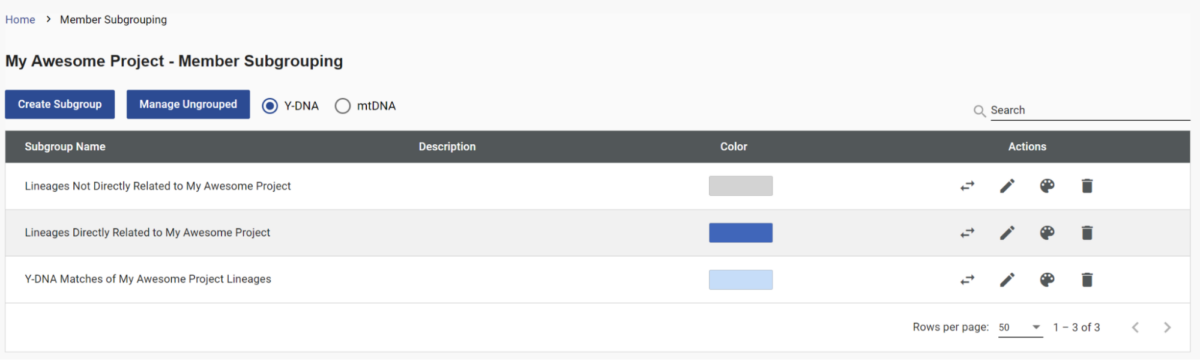This screenshot has width=1200, height=360.
Task: Delete the Lineages Directly Related subgroup
Action: click(1087, 233)
